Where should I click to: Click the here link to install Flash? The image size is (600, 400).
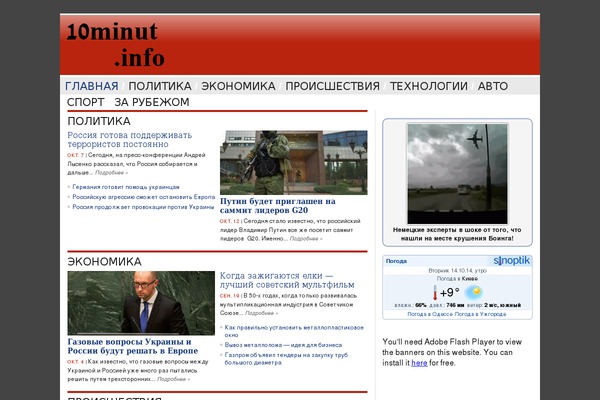point(419,363)
